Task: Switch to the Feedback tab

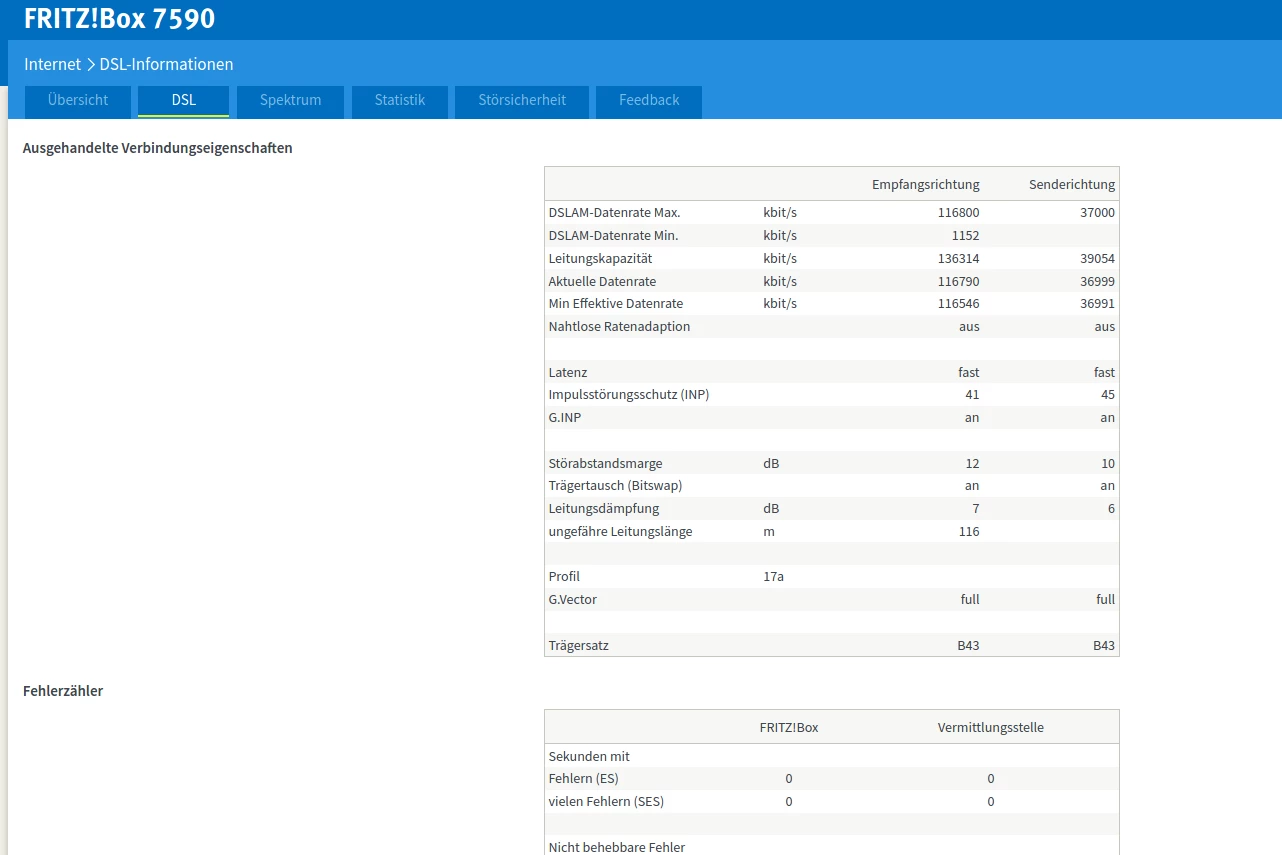Action: (649, 101)
